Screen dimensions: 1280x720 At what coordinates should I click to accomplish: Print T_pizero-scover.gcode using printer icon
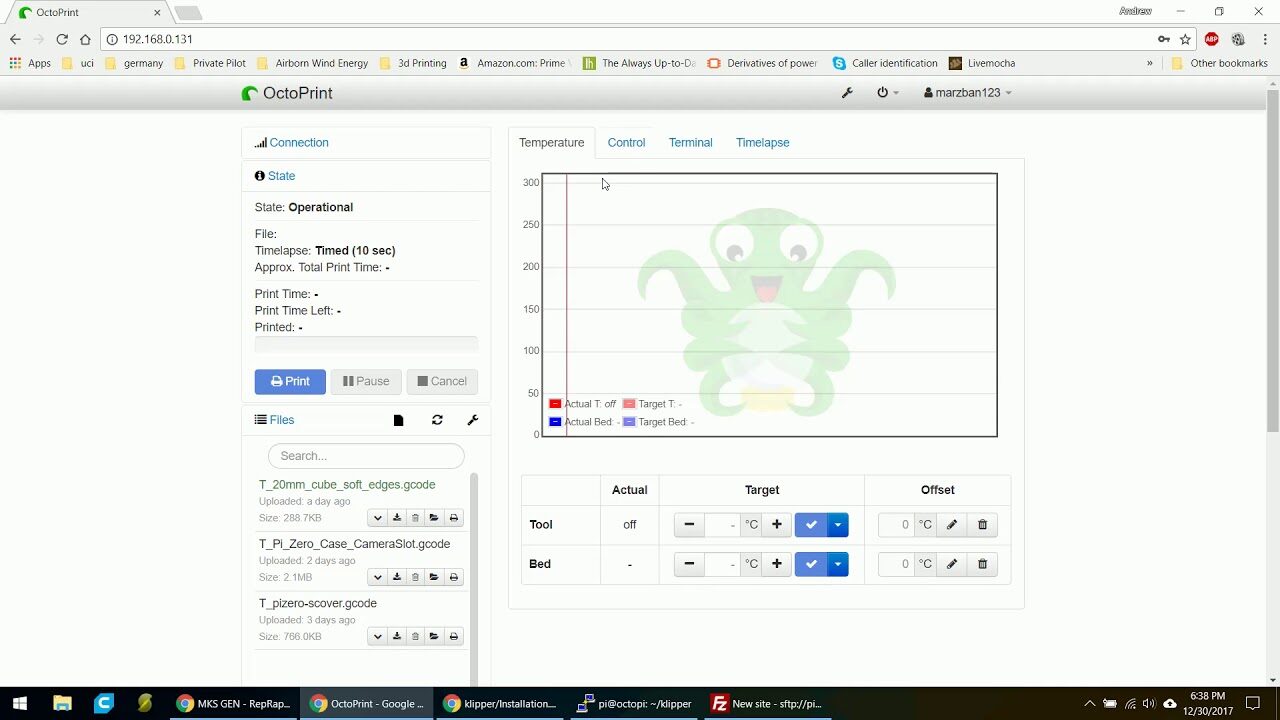(x=453, y=637)
